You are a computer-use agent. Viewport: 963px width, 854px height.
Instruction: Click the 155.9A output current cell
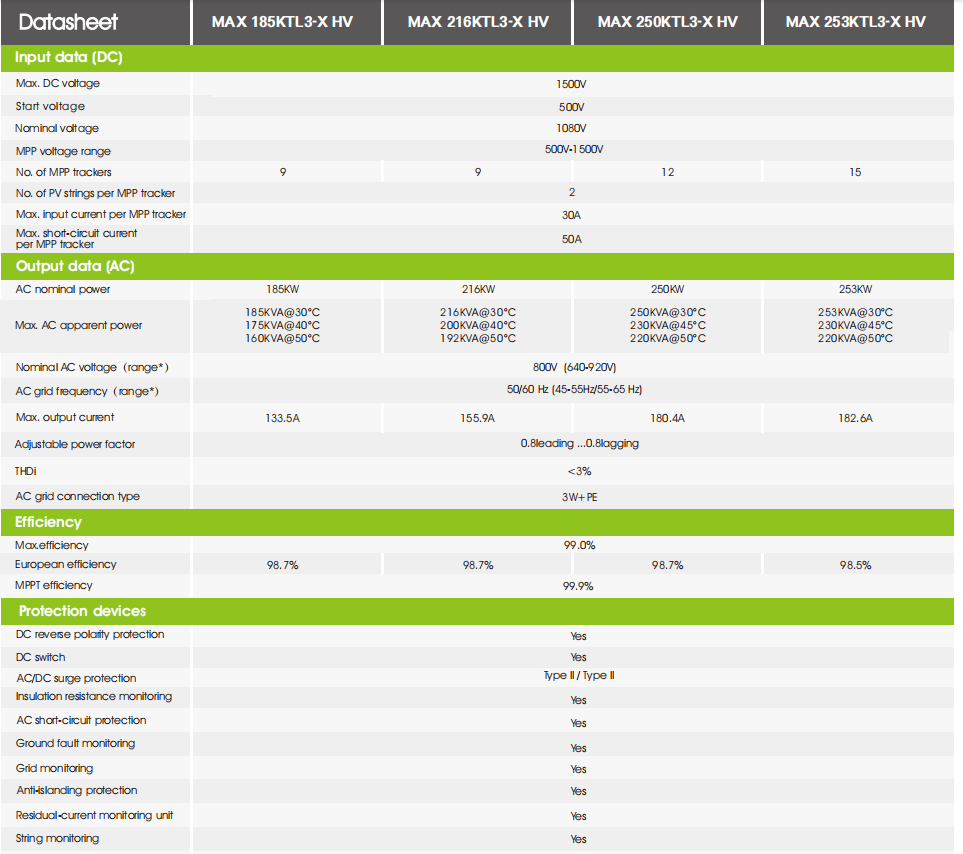coord(478,418)
